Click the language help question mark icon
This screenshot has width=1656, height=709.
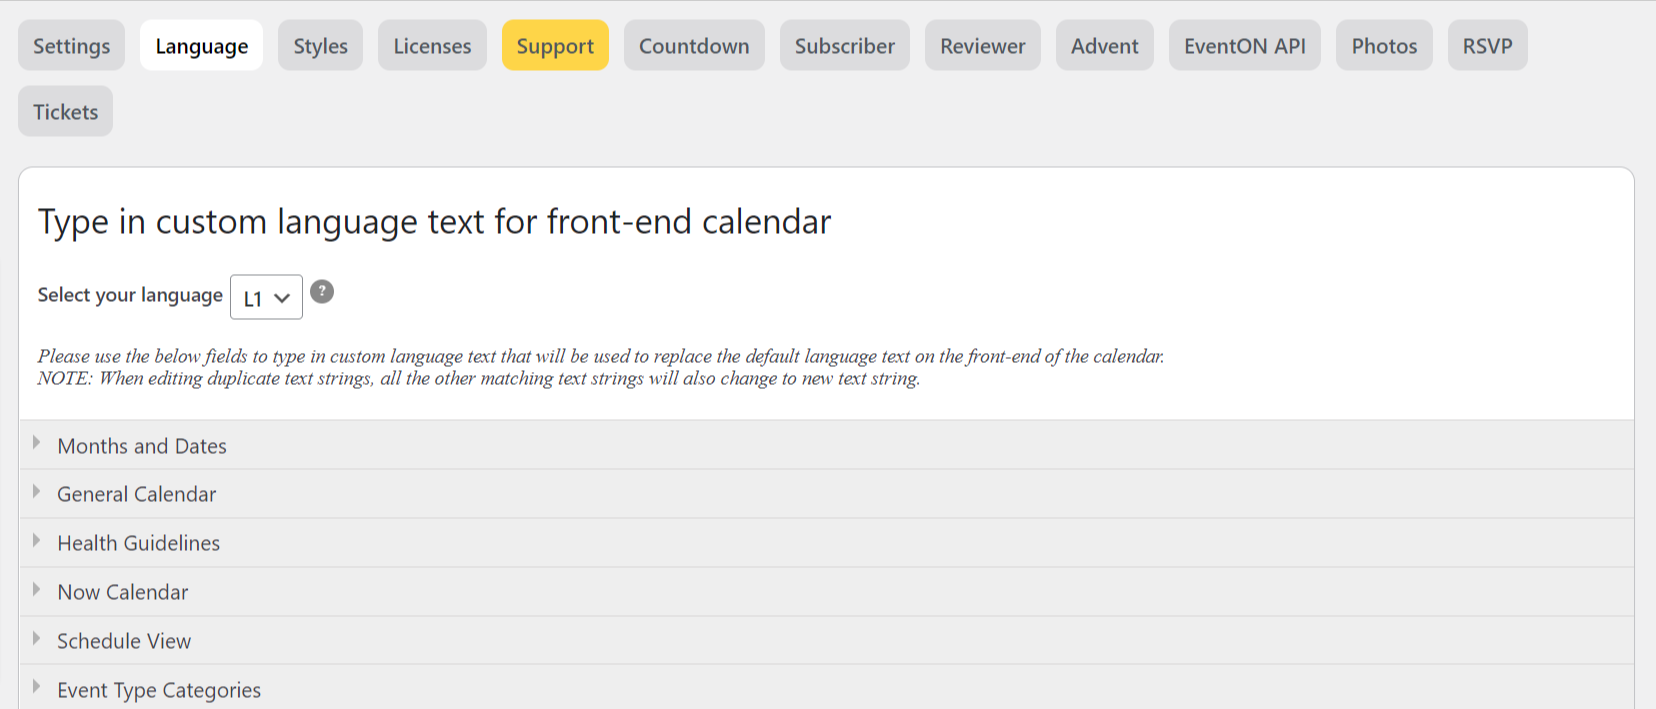point(322,292)
